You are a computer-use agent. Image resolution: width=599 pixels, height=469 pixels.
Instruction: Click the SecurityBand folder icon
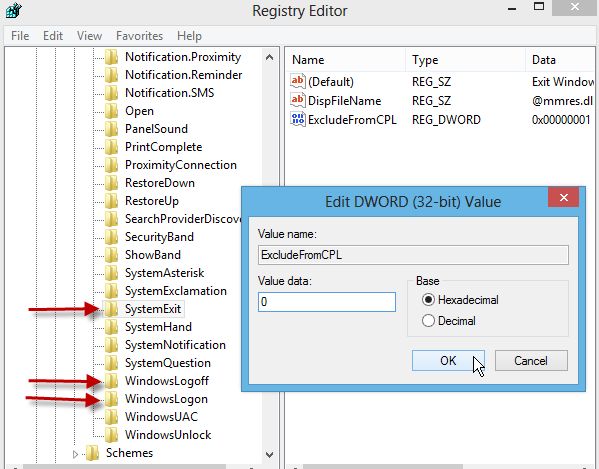(112, 236)
